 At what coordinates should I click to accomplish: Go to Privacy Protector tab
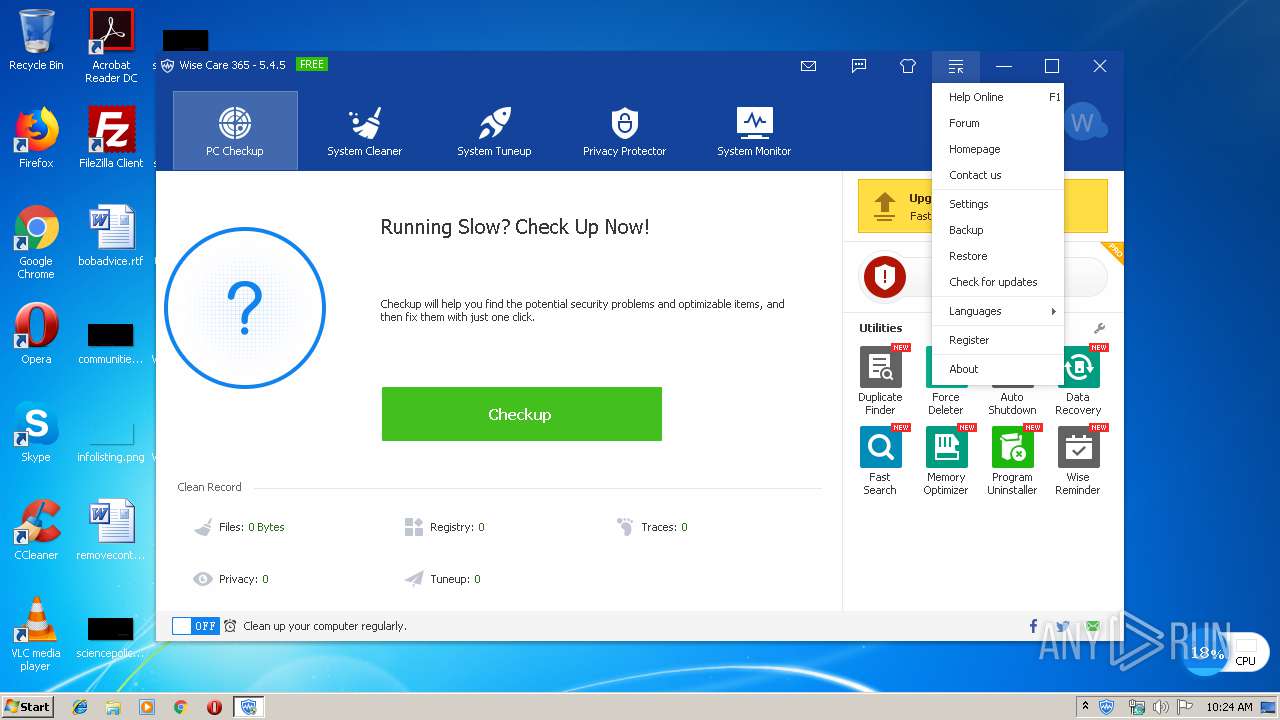624,130
